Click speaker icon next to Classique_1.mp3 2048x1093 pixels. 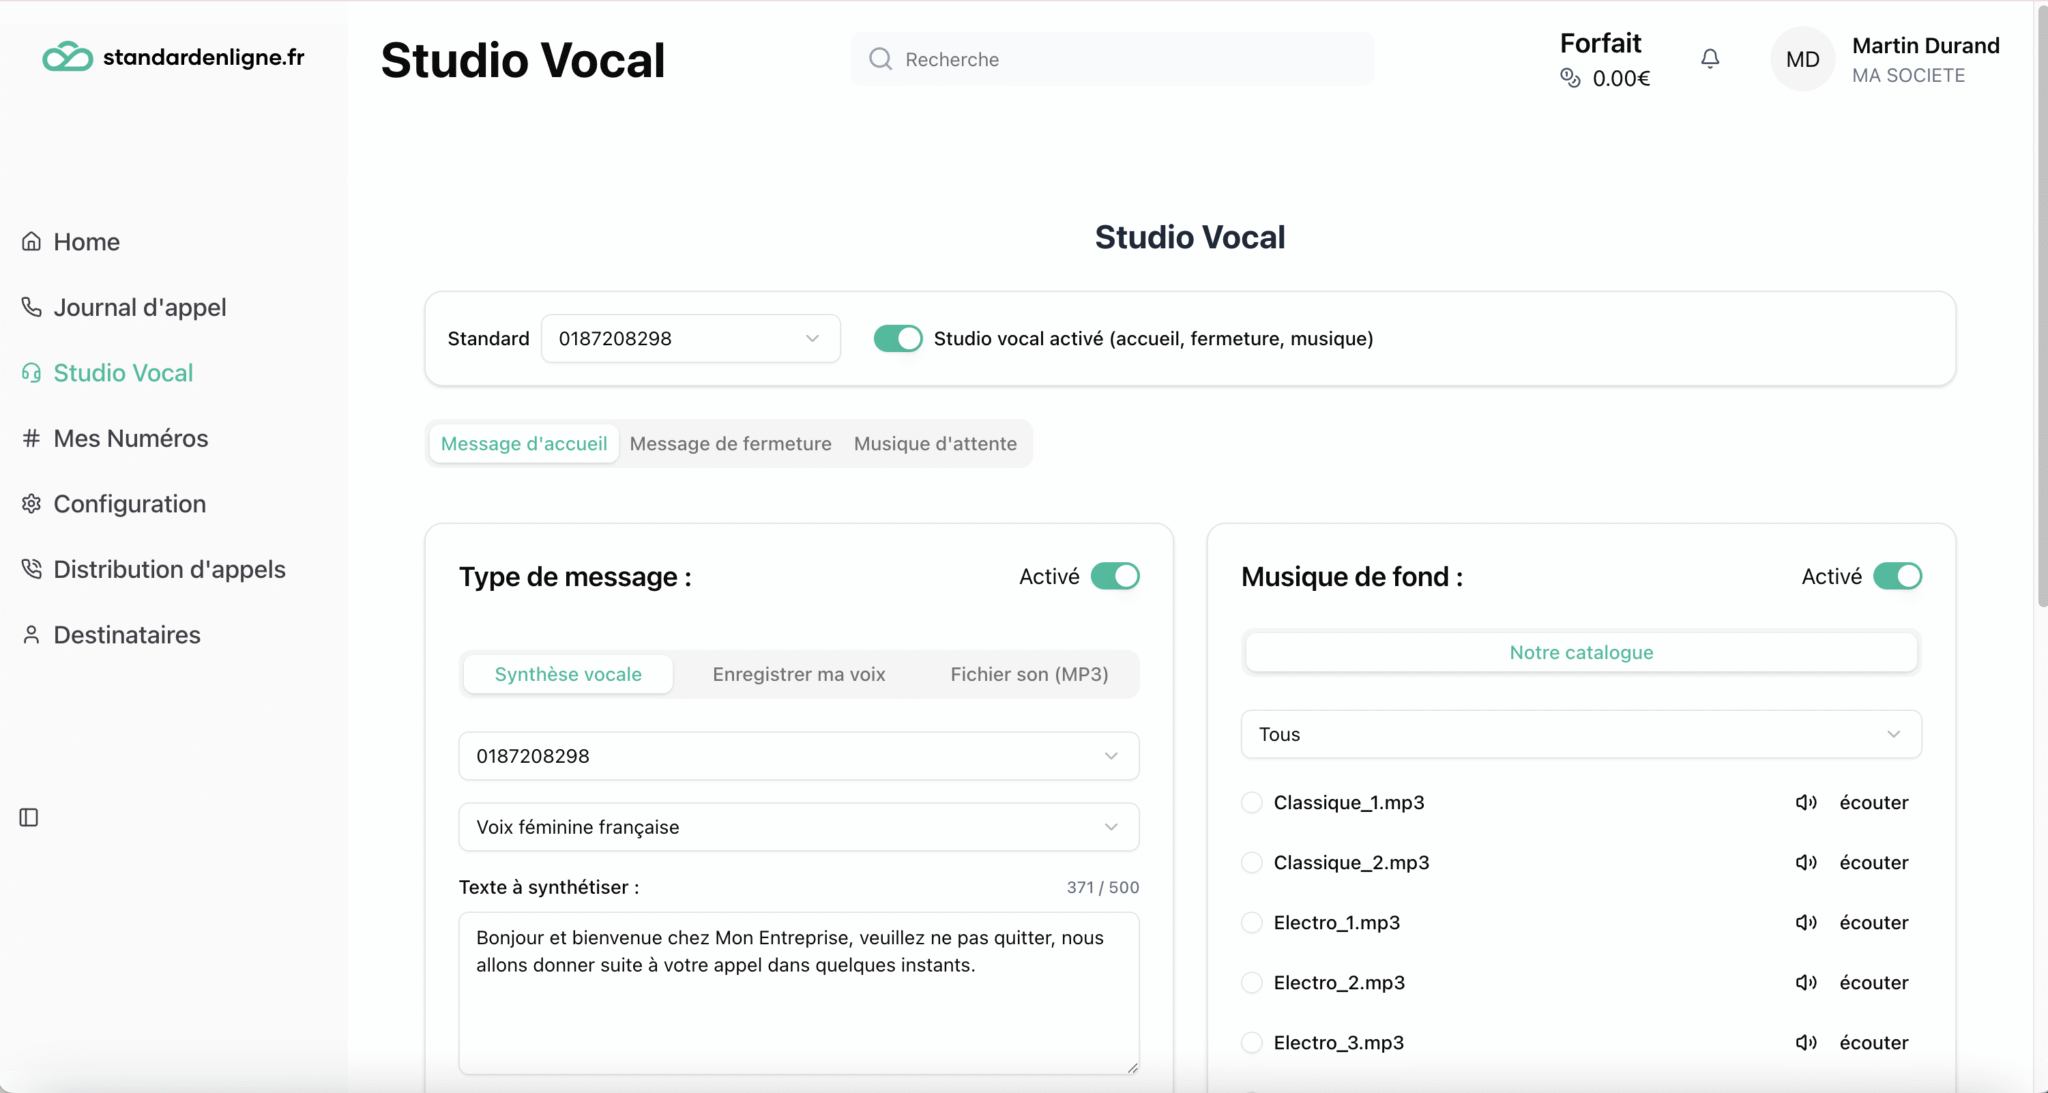tap(1805, 802)
